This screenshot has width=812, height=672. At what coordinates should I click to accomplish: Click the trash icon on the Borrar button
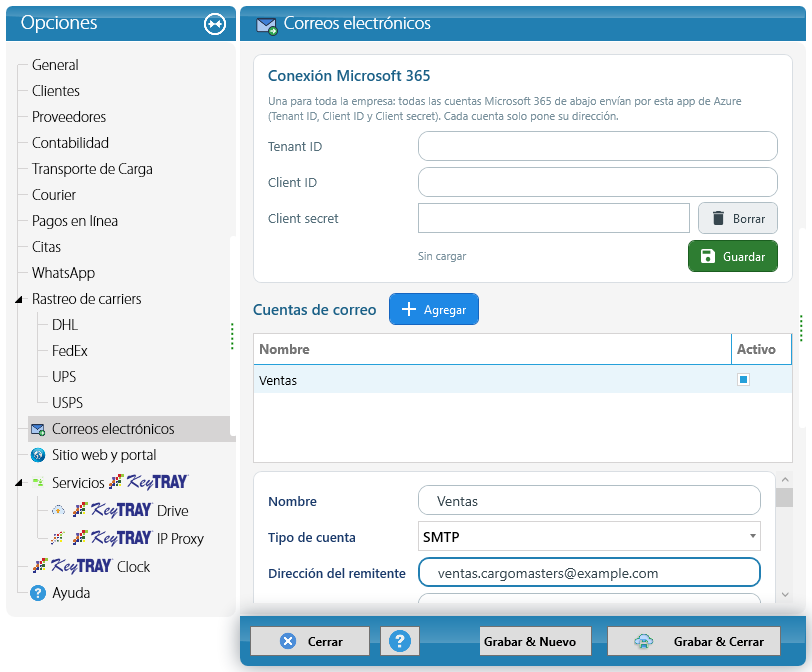click(718, 218)
